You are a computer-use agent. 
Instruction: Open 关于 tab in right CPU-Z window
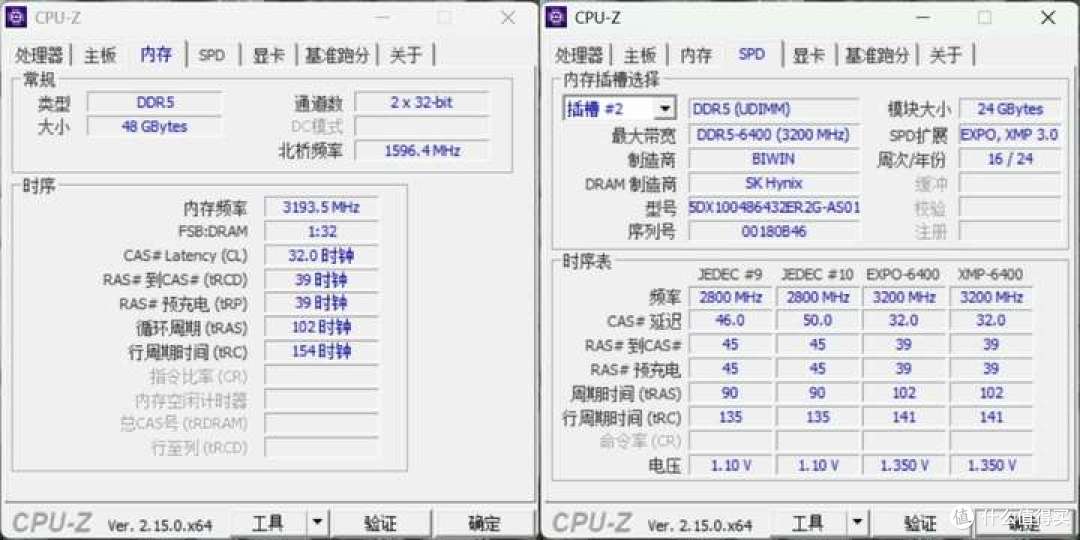(x=945, y=55)
